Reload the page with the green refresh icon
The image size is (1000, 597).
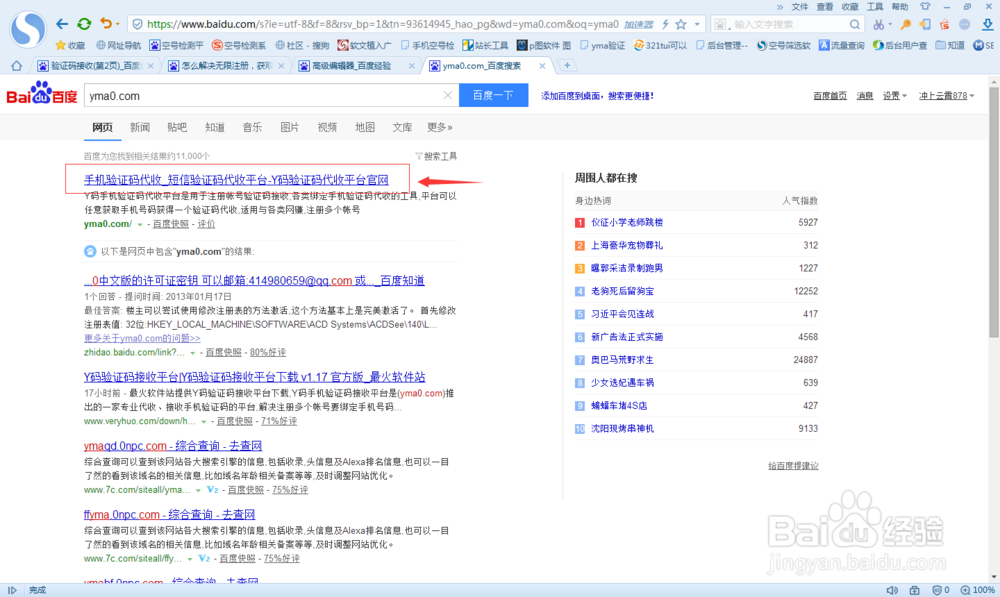pyautogui.click(x=84, y=24)
